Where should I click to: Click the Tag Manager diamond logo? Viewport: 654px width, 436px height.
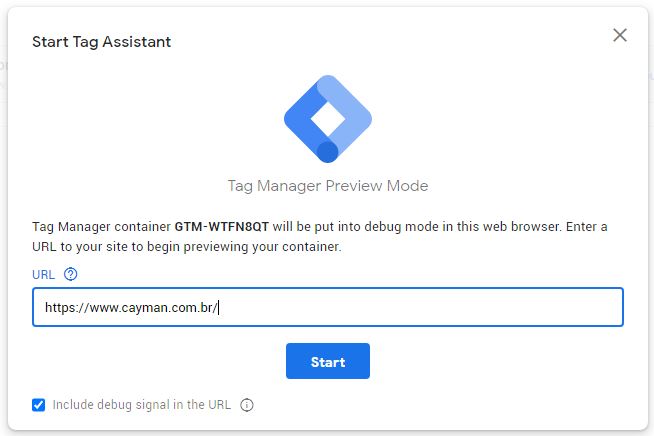point(328,119)
